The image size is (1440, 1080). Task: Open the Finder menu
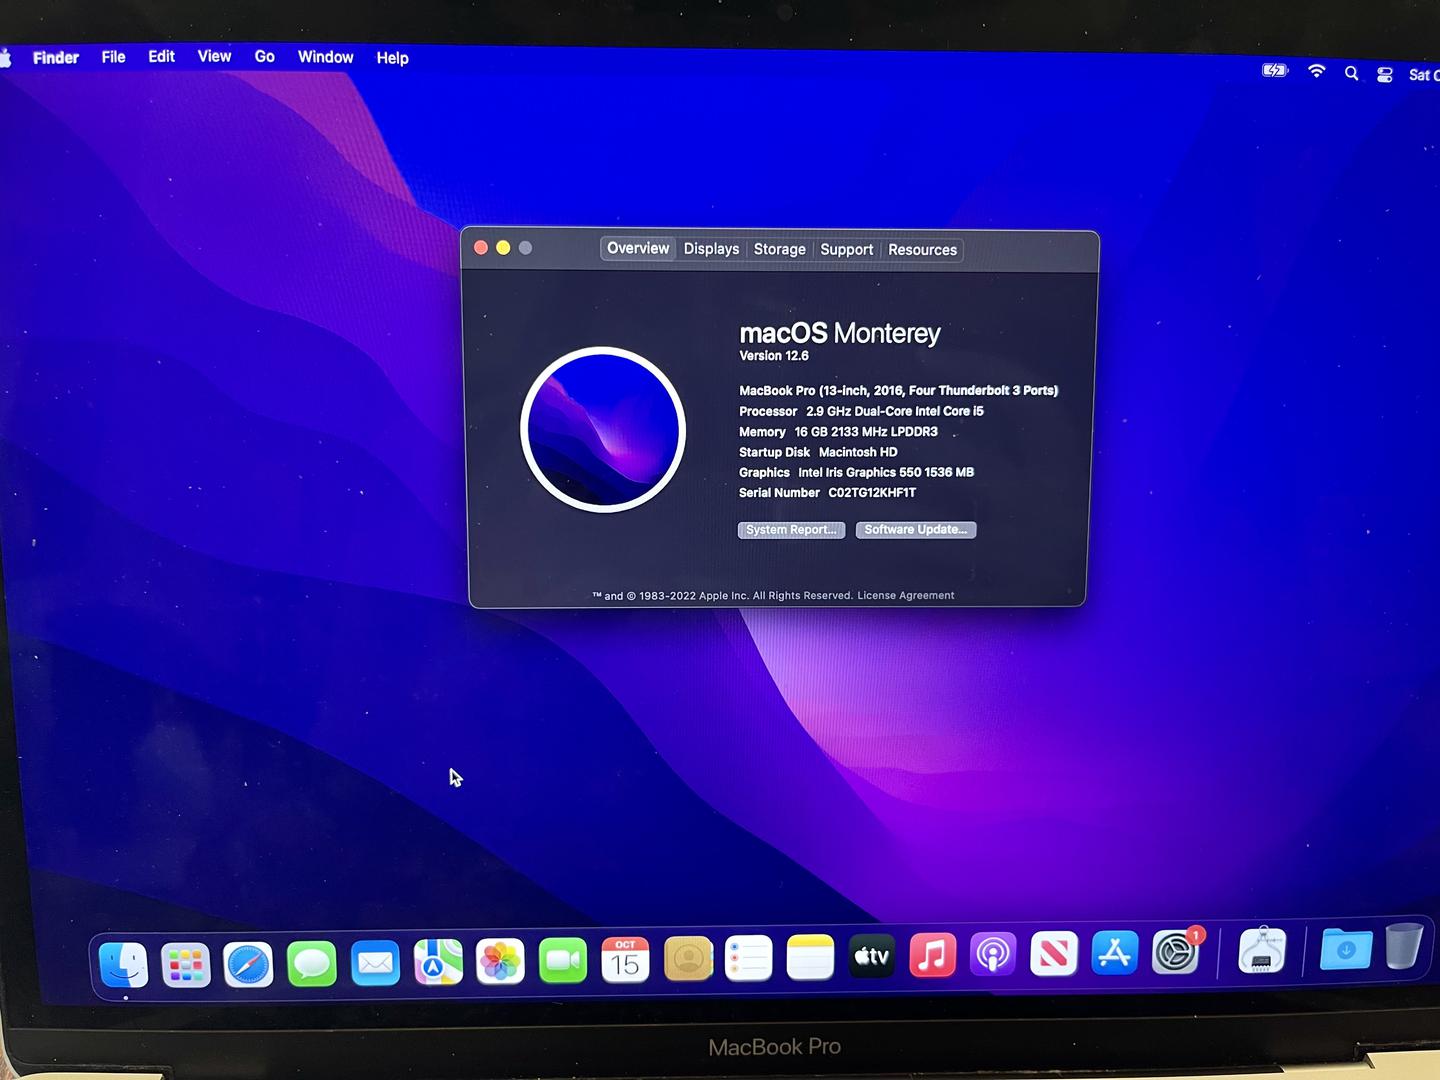point(56,58)
